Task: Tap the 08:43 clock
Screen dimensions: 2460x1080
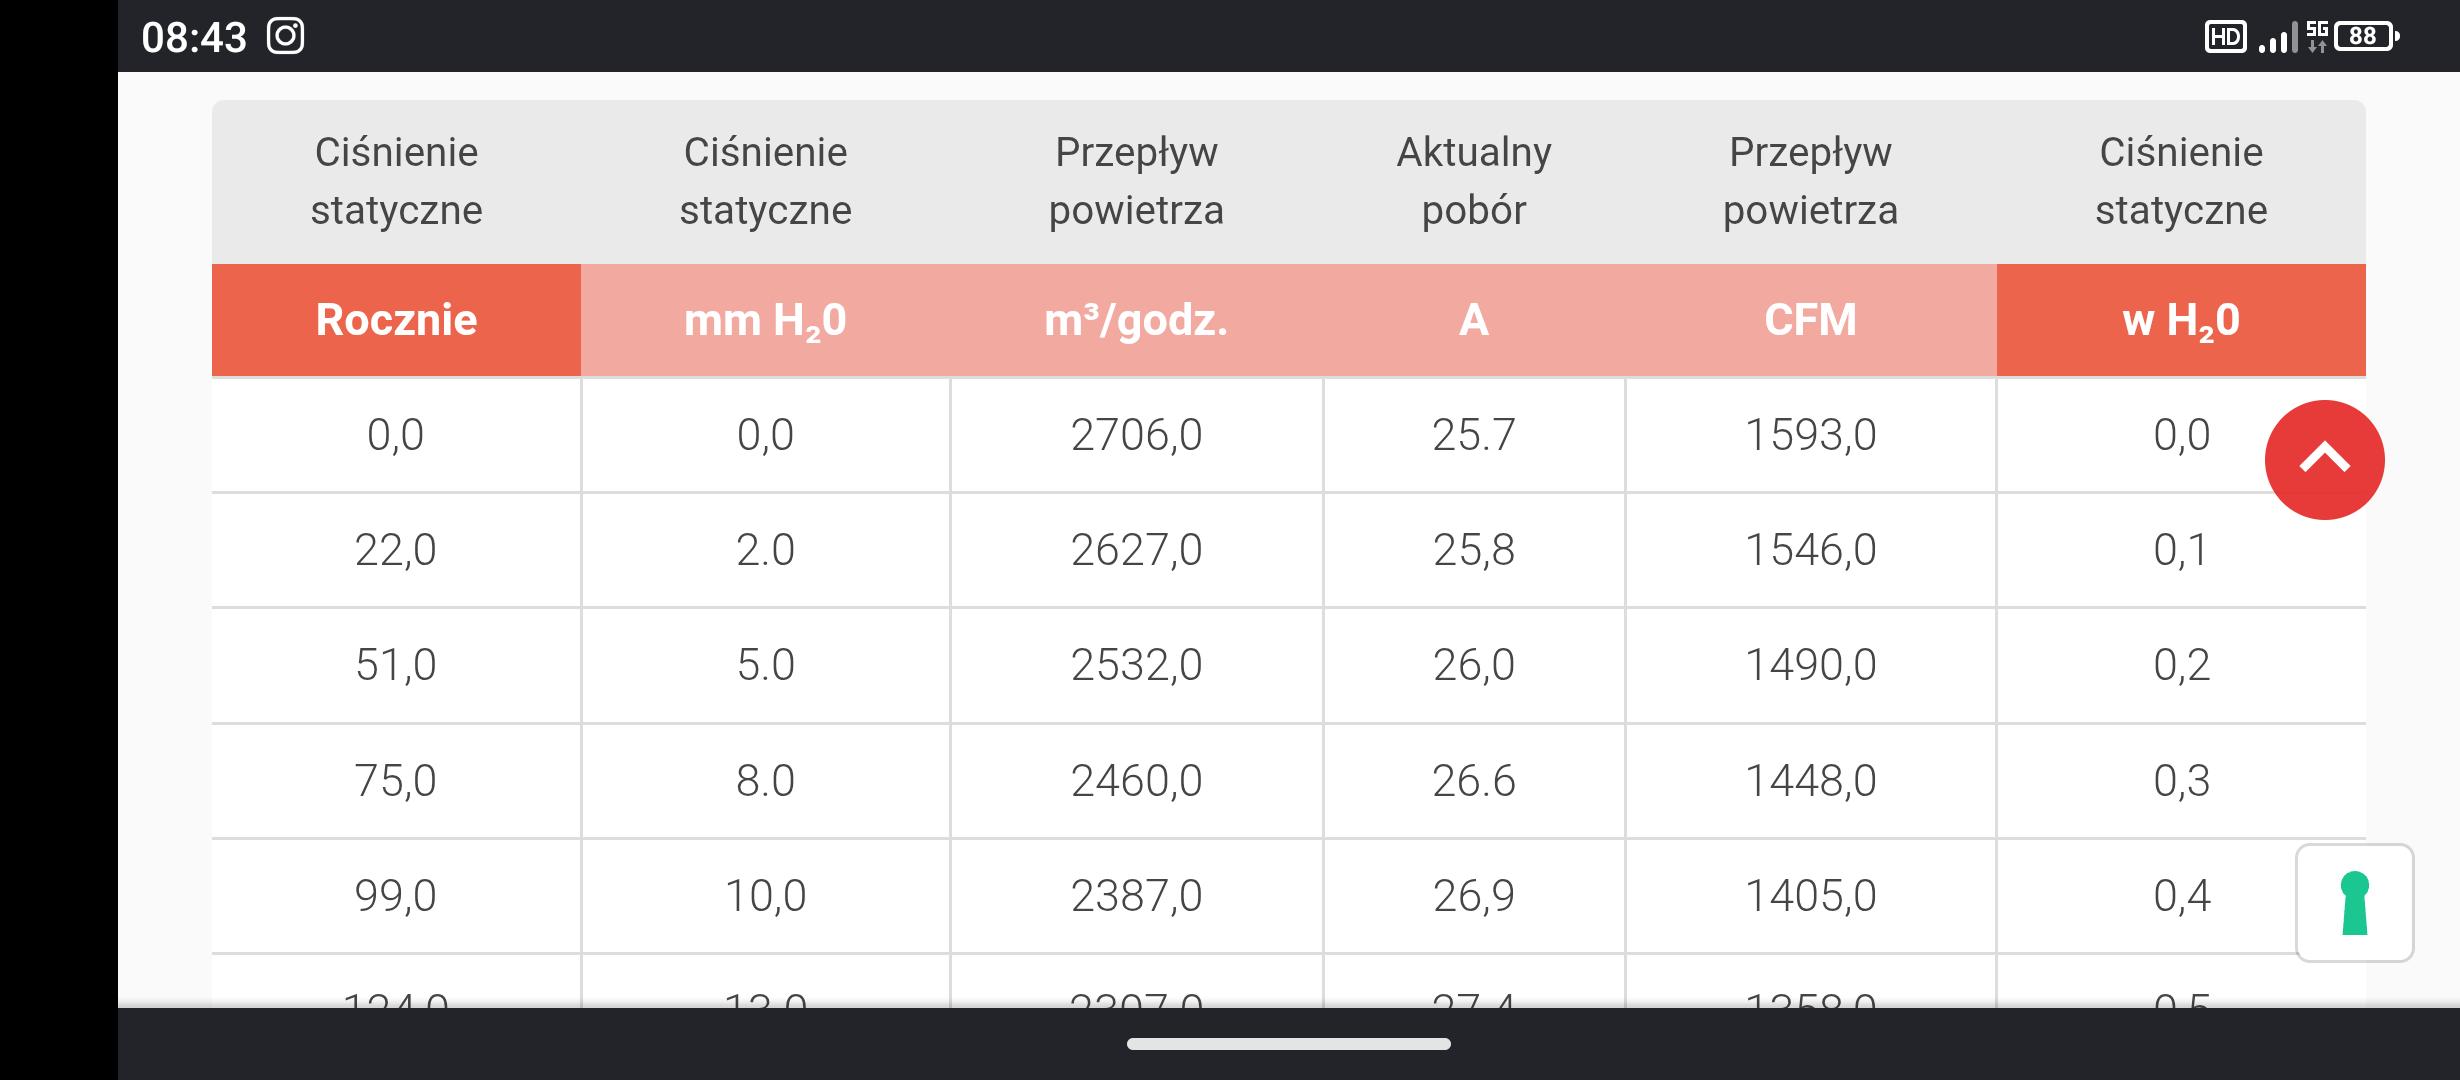Action: point(194,37)
